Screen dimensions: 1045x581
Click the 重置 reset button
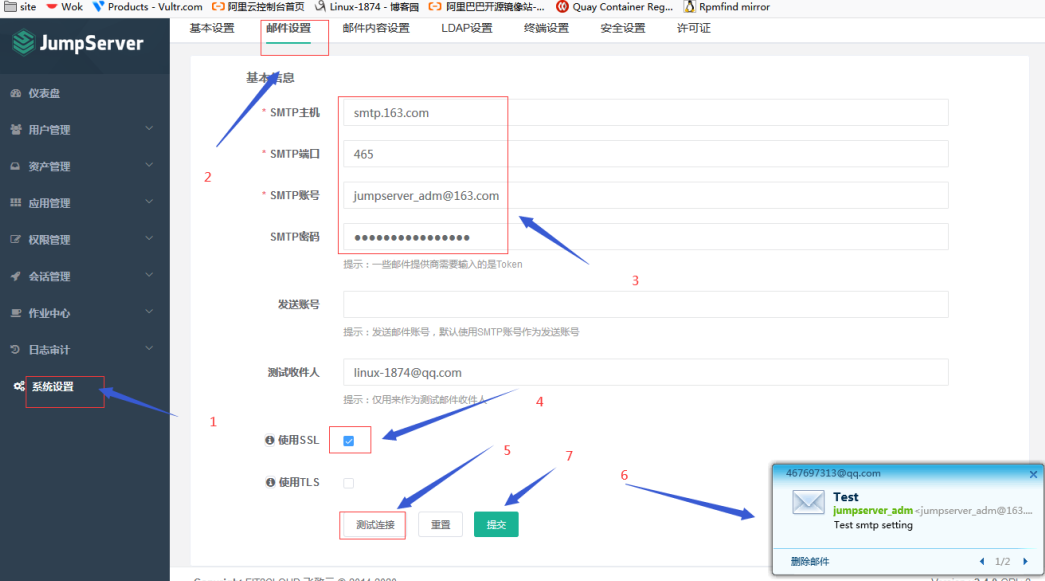(441, 525)
